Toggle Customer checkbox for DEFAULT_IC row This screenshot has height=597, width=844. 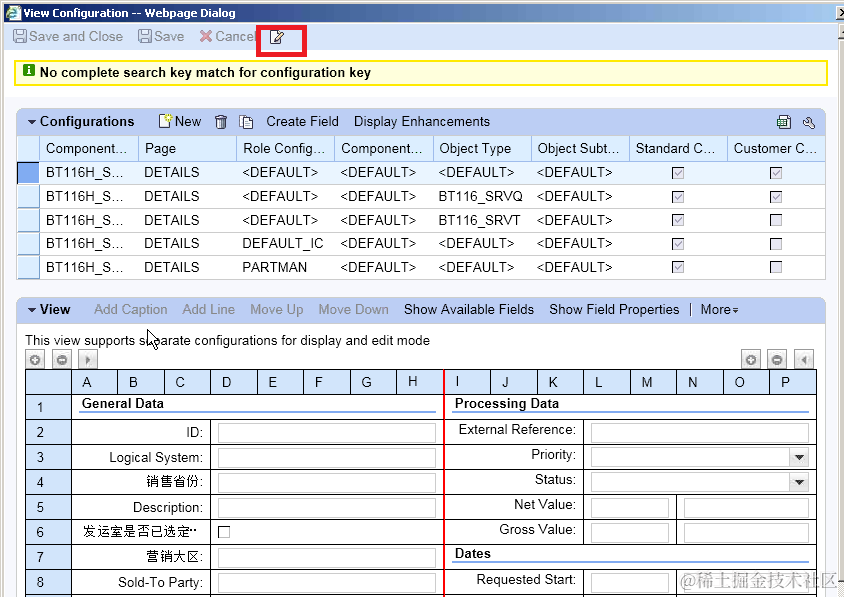(x=776, y=244)
